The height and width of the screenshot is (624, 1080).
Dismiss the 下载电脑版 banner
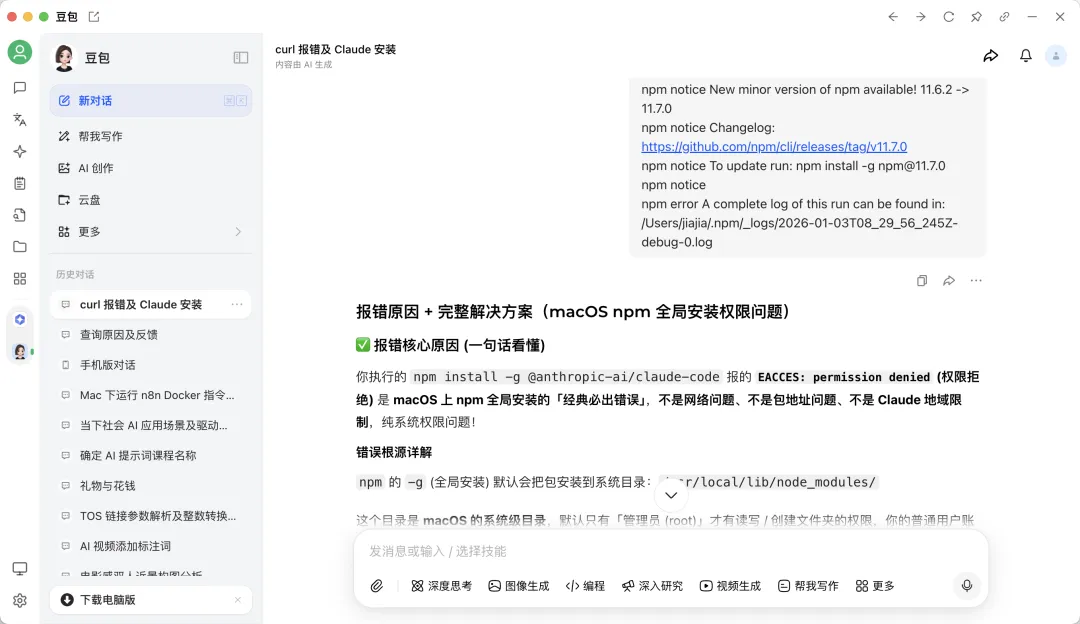click(238, 600)
